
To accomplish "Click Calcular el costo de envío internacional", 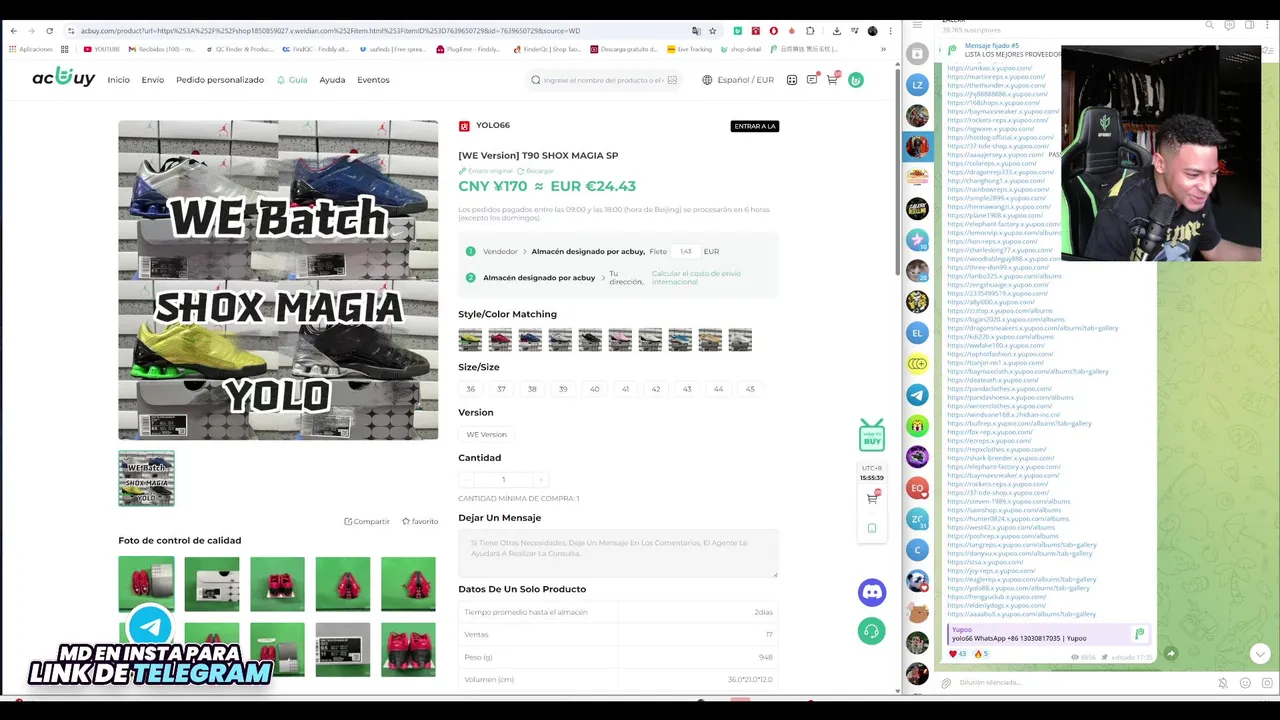I will [696, 278].
